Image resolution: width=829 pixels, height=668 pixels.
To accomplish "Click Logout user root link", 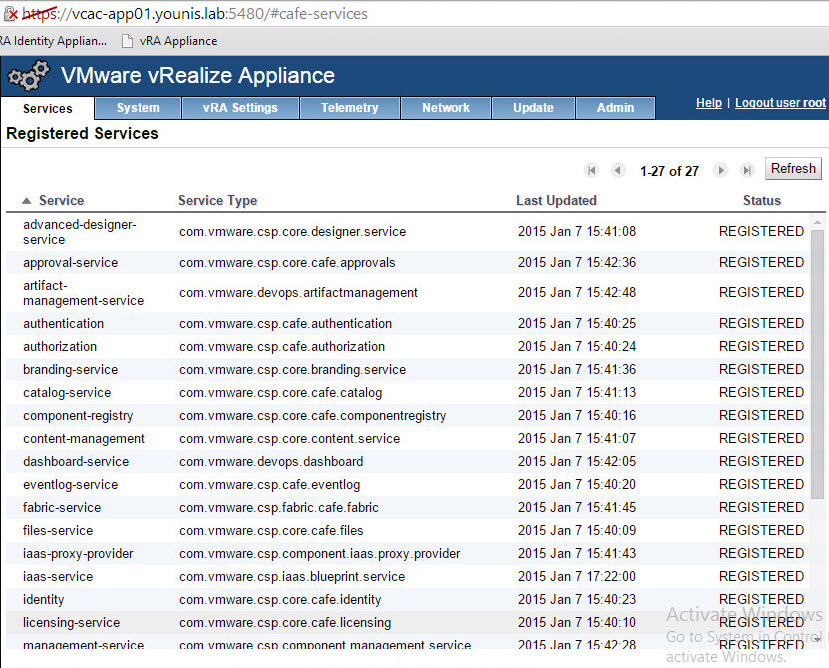I will pyautogui.click(x=780, y=103).
